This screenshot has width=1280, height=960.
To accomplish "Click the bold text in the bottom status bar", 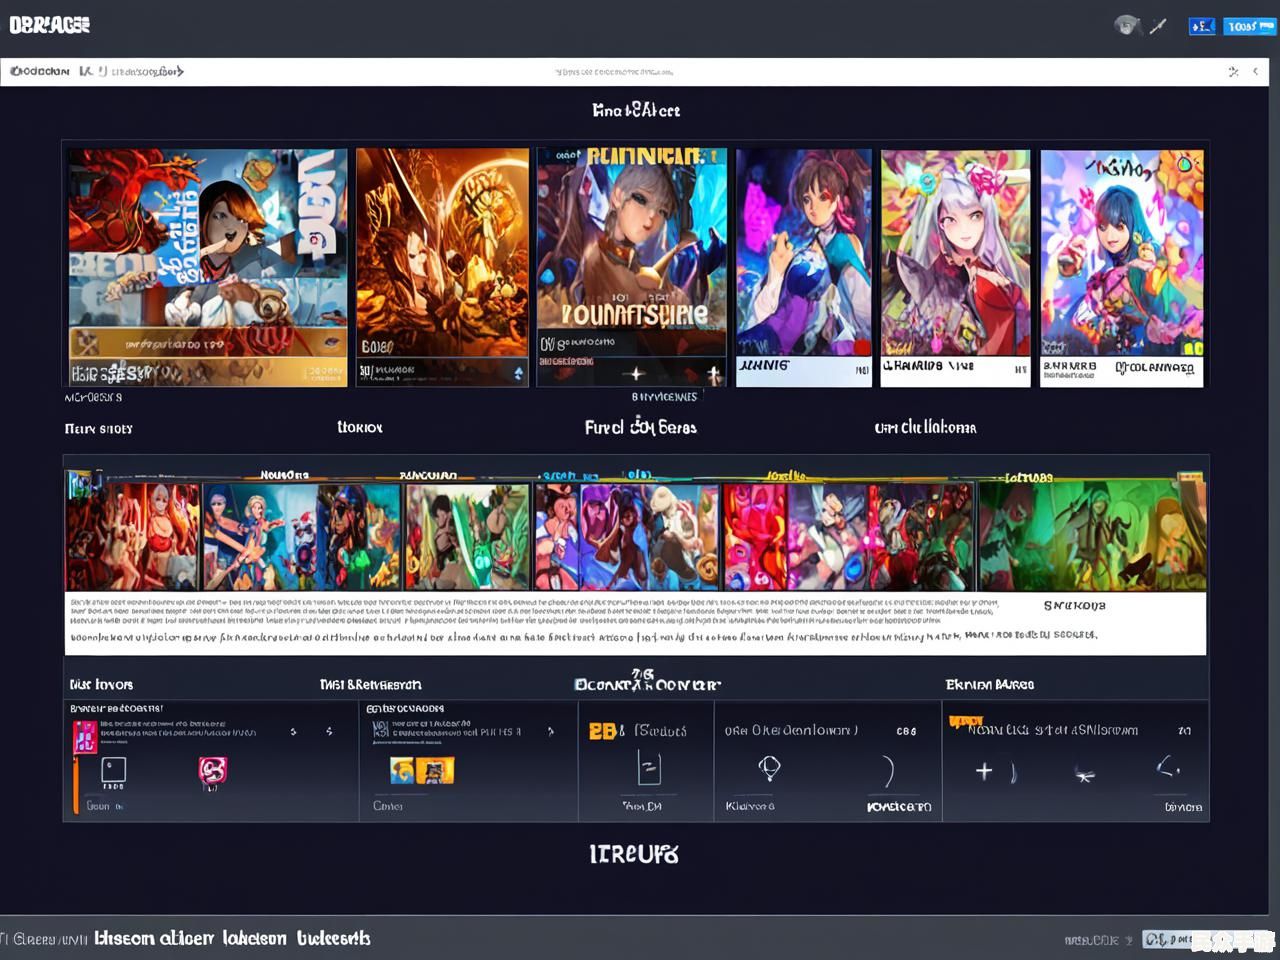I will (232, 938).
